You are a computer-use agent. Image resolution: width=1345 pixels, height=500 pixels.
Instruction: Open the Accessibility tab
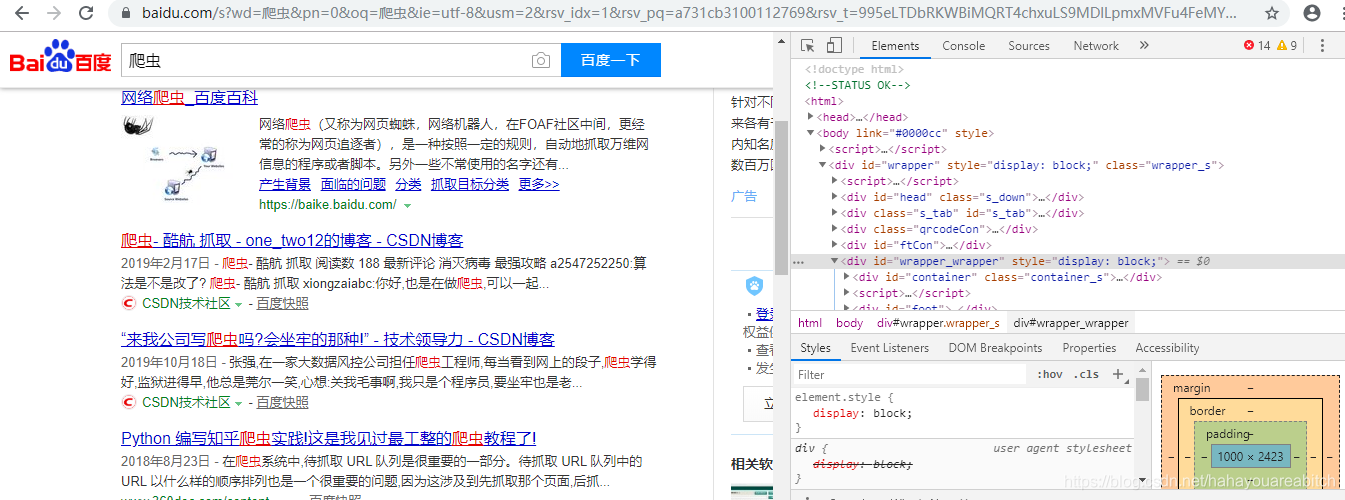pos(1167,348)
